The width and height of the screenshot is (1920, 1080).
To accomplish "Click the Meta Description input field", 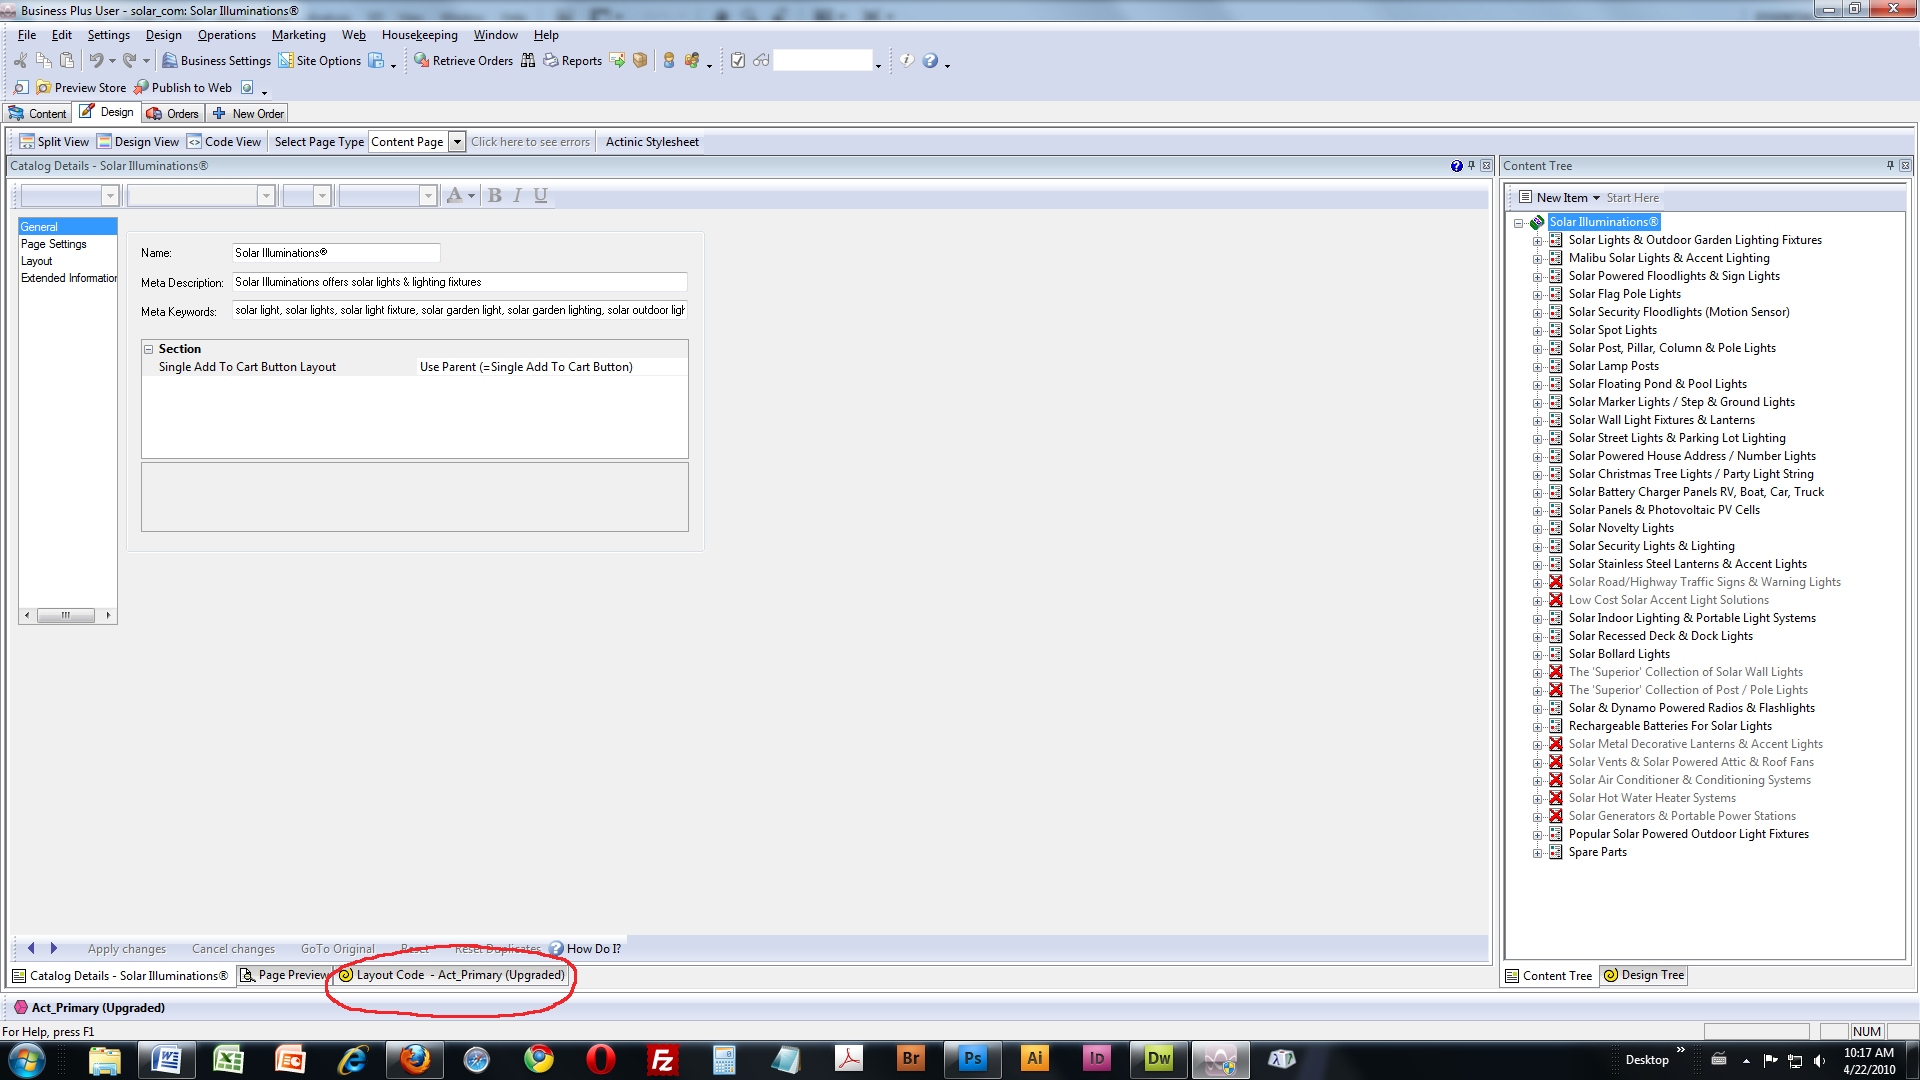I will [x=459, y=283].
